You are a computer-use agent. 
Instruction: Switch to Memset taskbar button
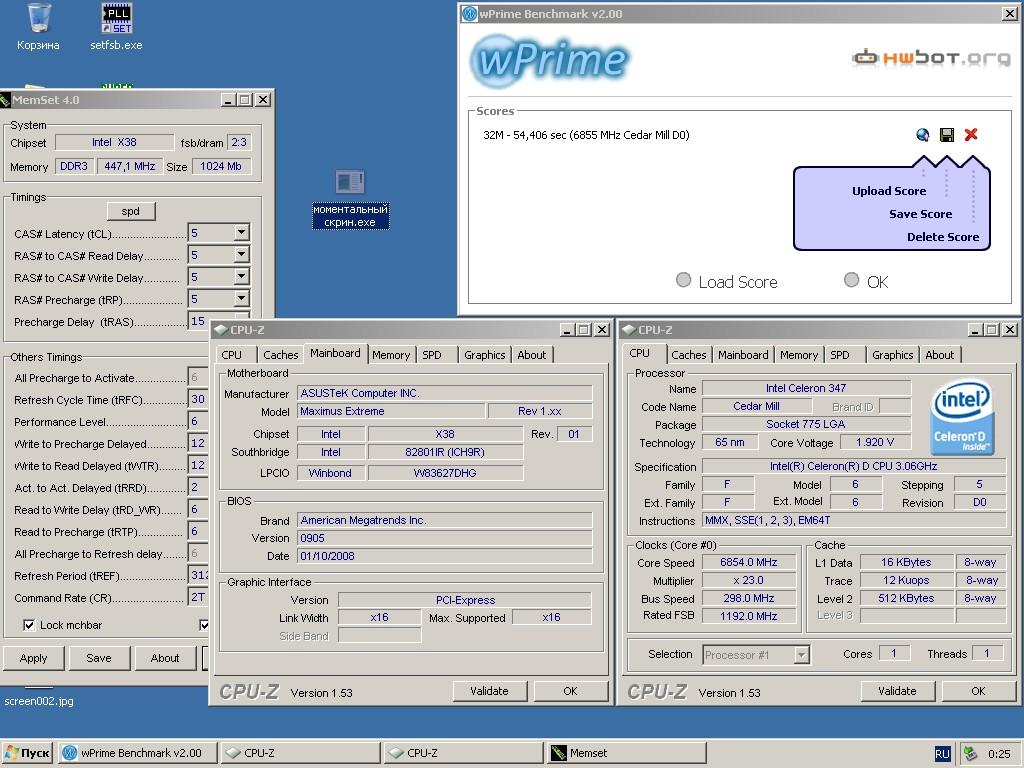pyautogui.click(x=627, y=753)
